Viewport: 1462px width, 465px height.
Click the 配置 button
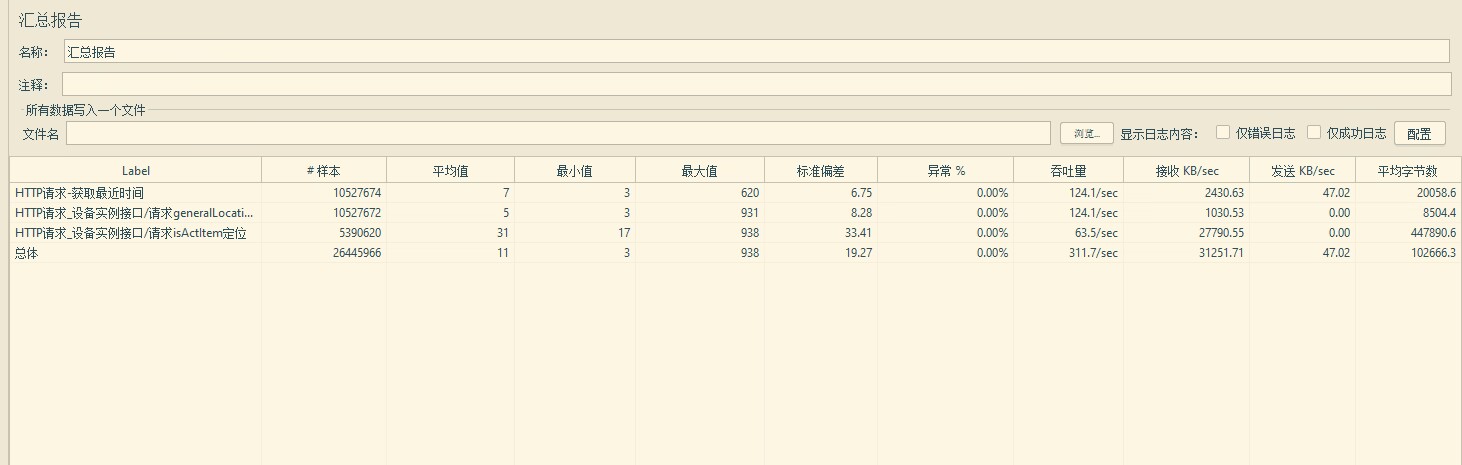1419,133
